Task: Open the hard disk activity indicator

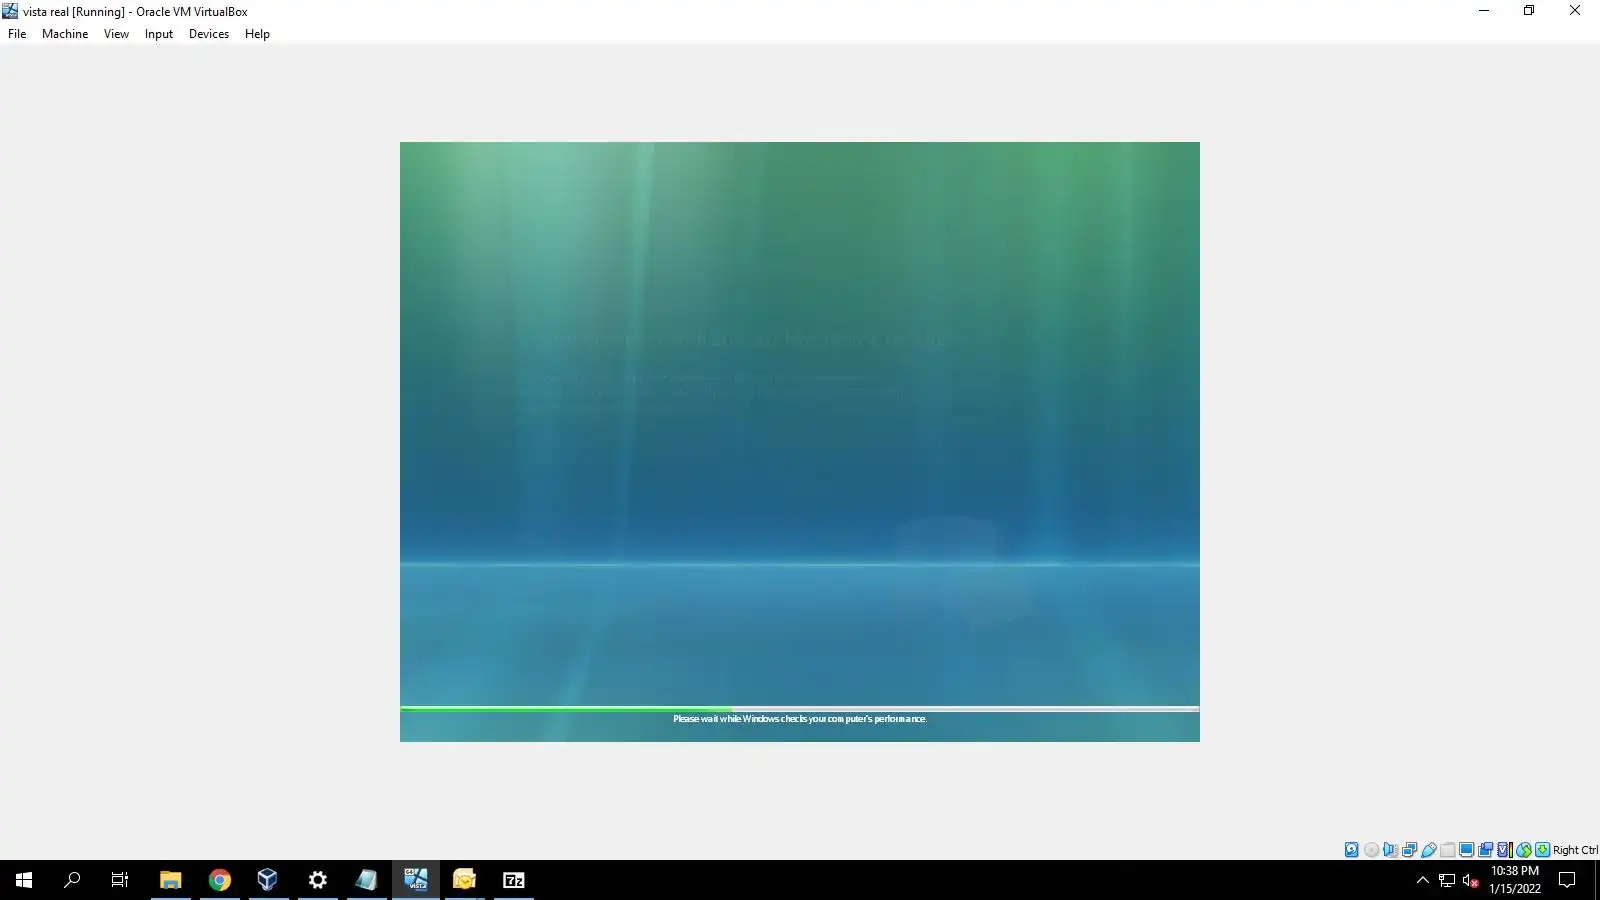Action: [x=1352, y=850]
